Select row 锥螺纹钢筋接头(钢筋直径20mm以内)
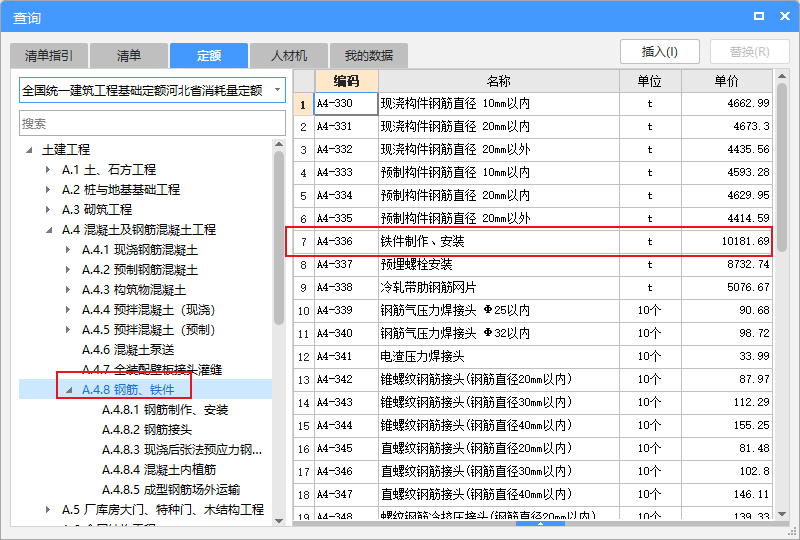 (533, 379)
